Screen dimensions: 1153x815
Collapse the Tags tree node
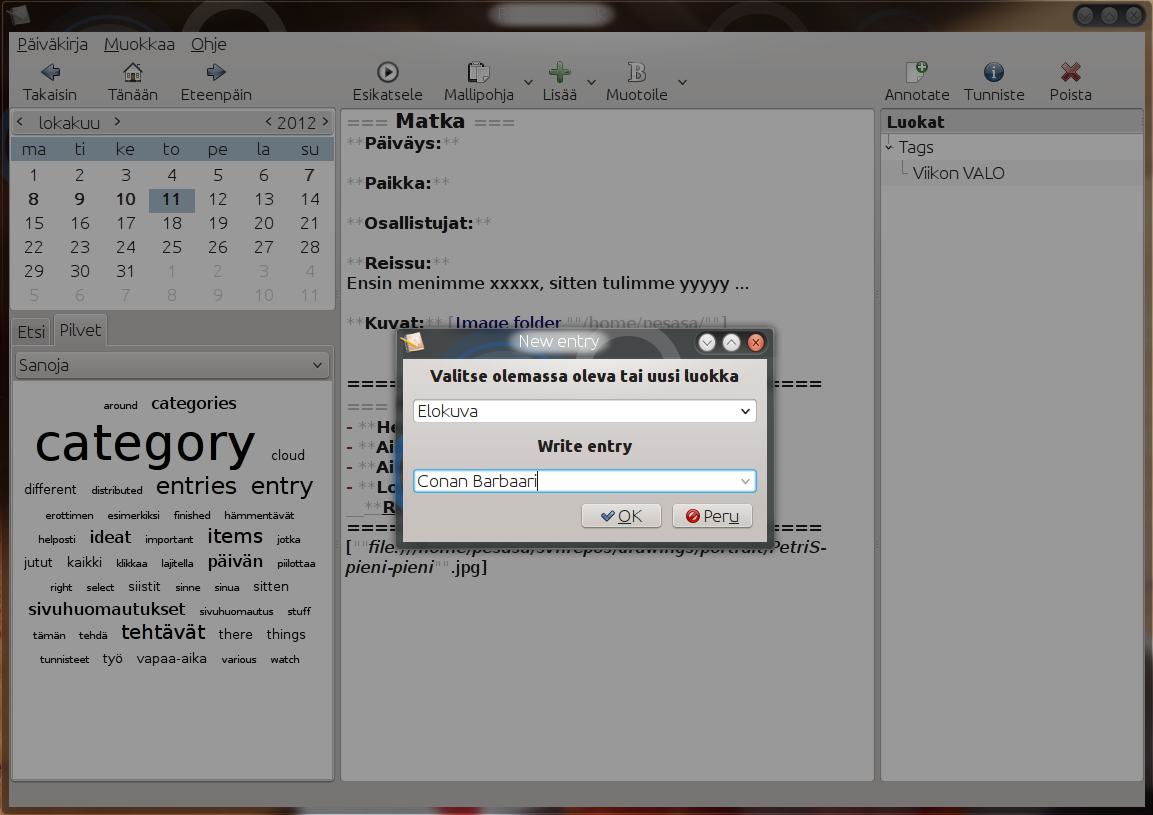pos(889,147)
